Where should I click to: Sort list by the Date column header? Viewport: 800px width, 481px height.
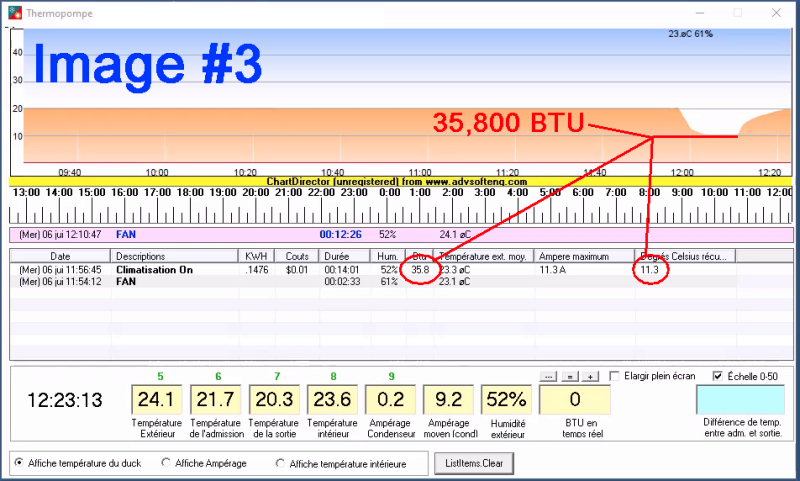point(60,256)
